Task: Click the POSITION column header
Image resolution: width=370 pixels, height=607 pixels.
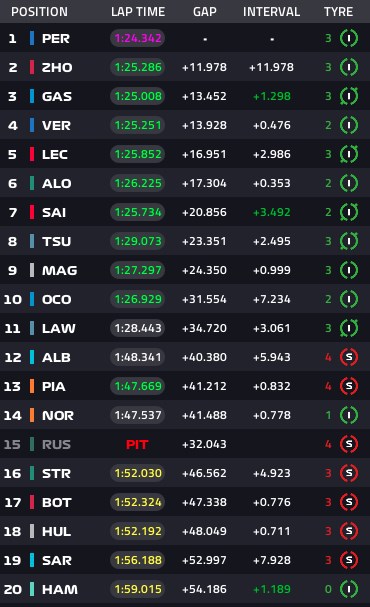Action: [x=39, y=12]
